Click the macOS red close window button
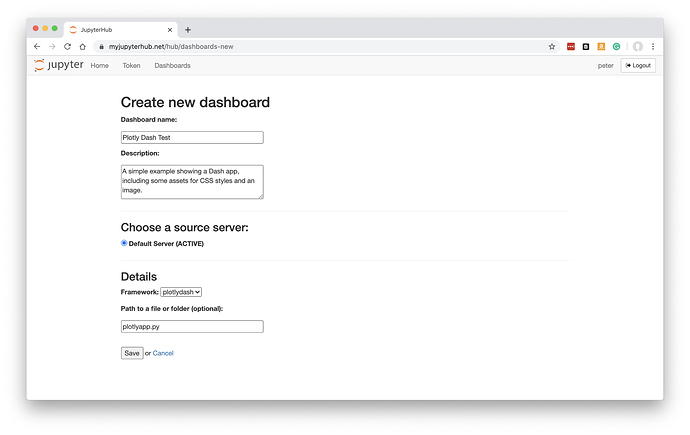Screen dimensions: 690x435 coord(36,28)
